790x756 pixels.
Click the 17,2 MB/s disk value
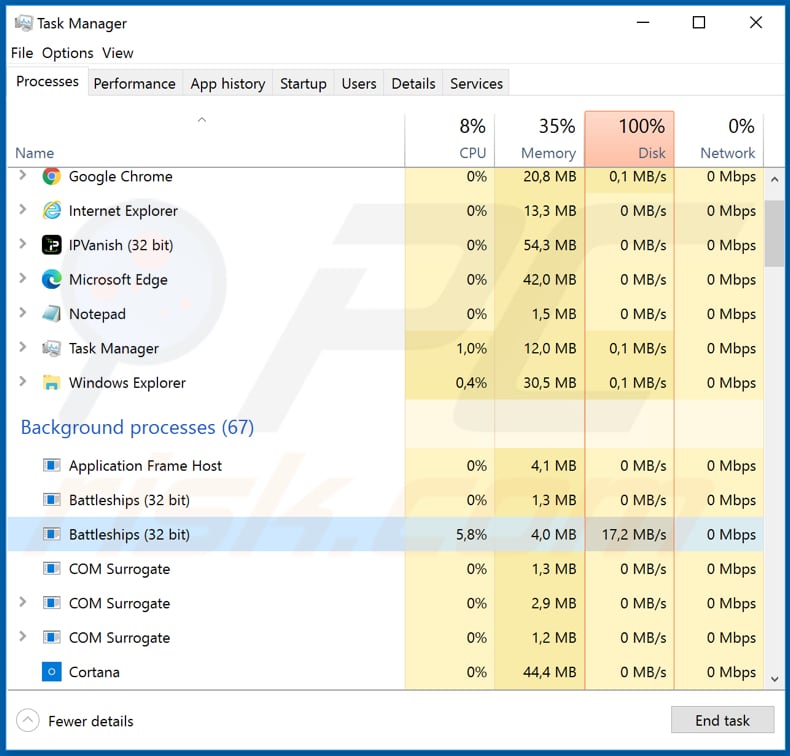634,534
